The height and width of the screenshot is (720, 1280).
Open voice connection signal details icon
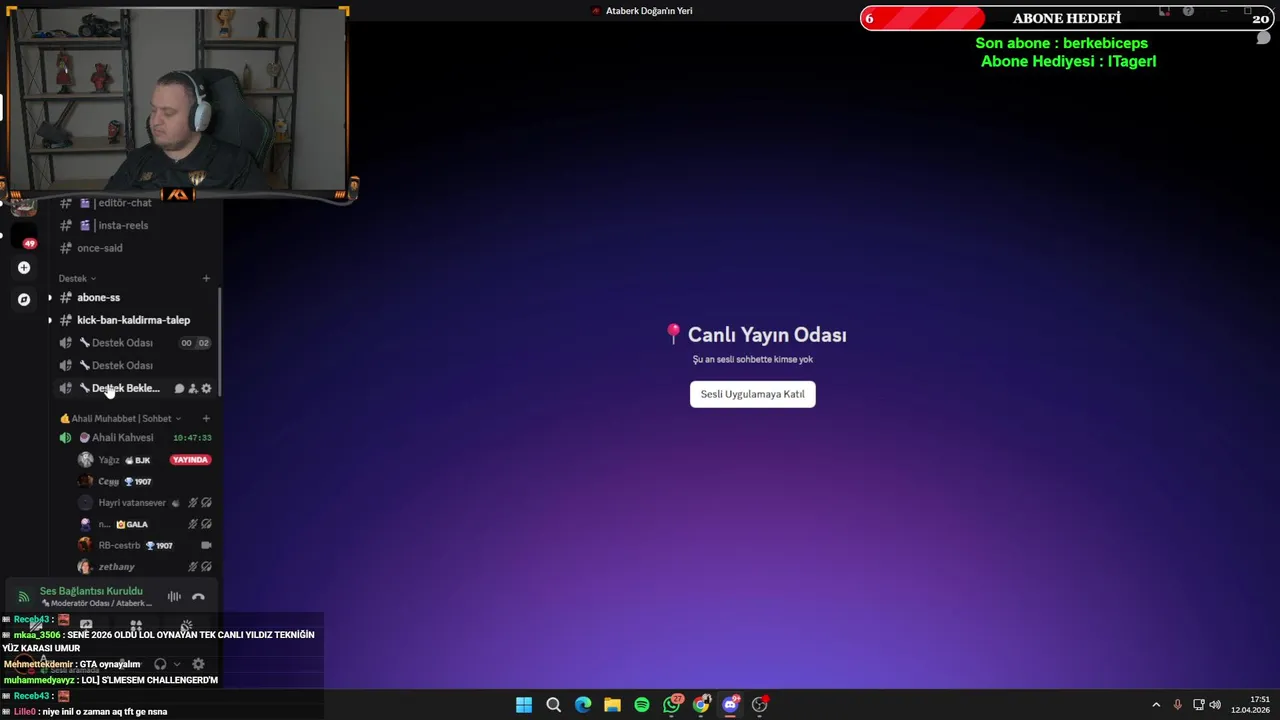pos(23,597)
